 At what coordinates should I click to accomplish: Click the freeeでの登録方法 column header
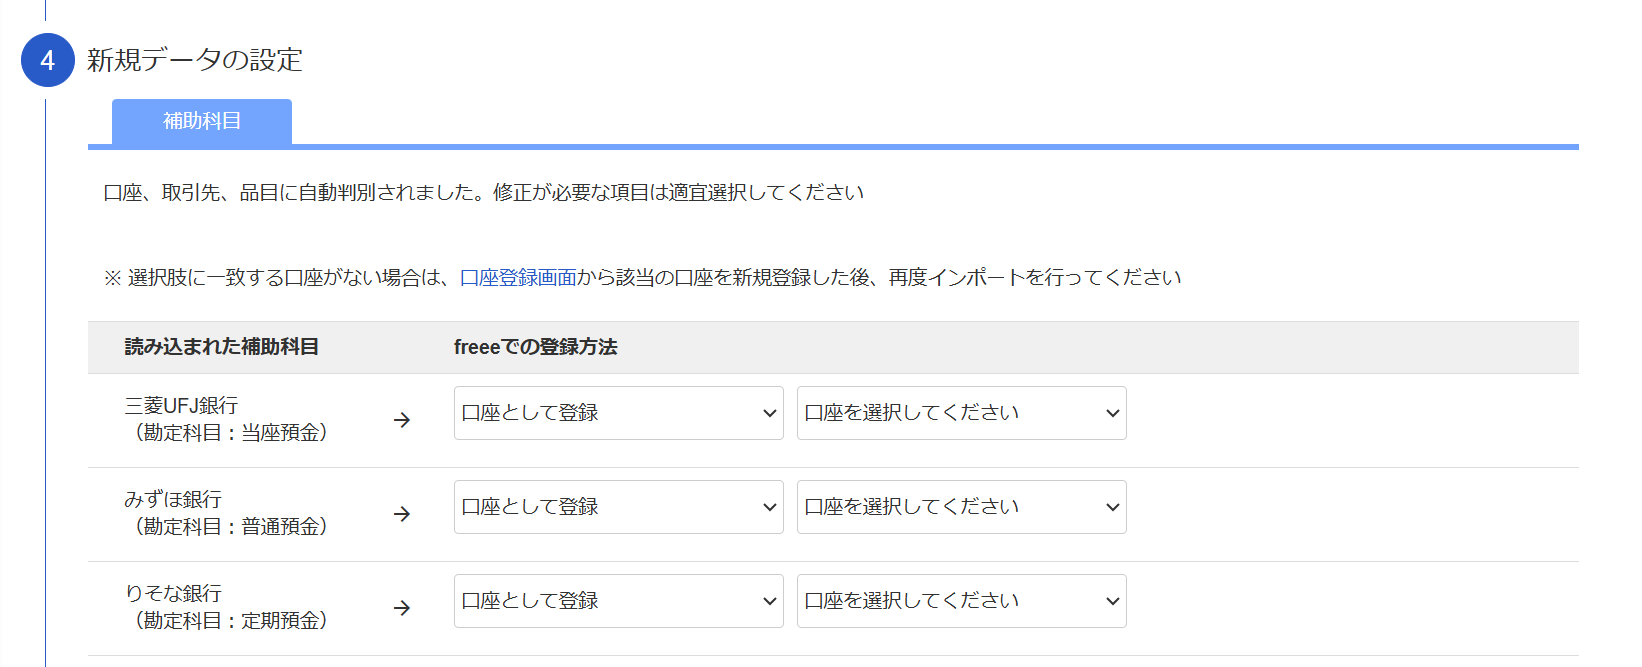(x=535, y=347)
